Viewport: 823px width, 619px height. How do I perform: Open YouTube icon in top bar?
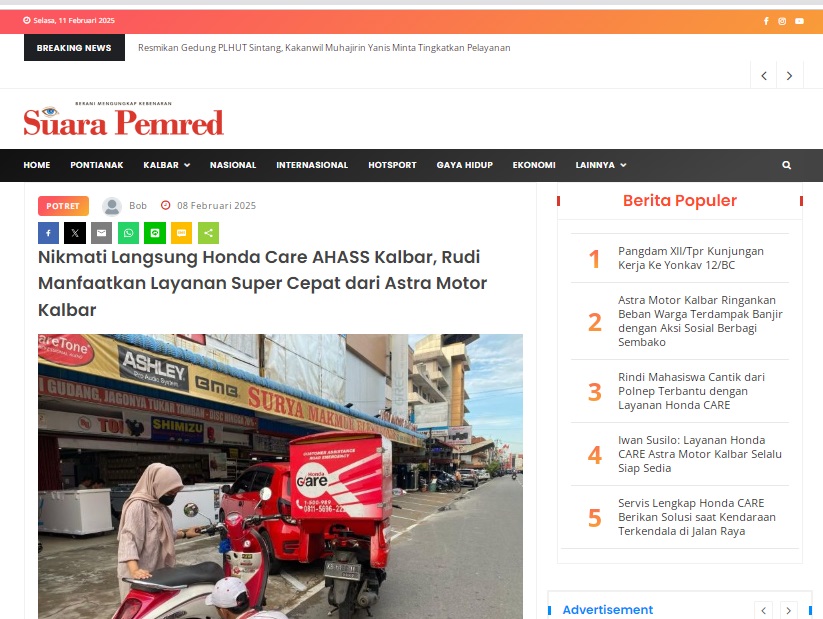click(x=799, y=21)
